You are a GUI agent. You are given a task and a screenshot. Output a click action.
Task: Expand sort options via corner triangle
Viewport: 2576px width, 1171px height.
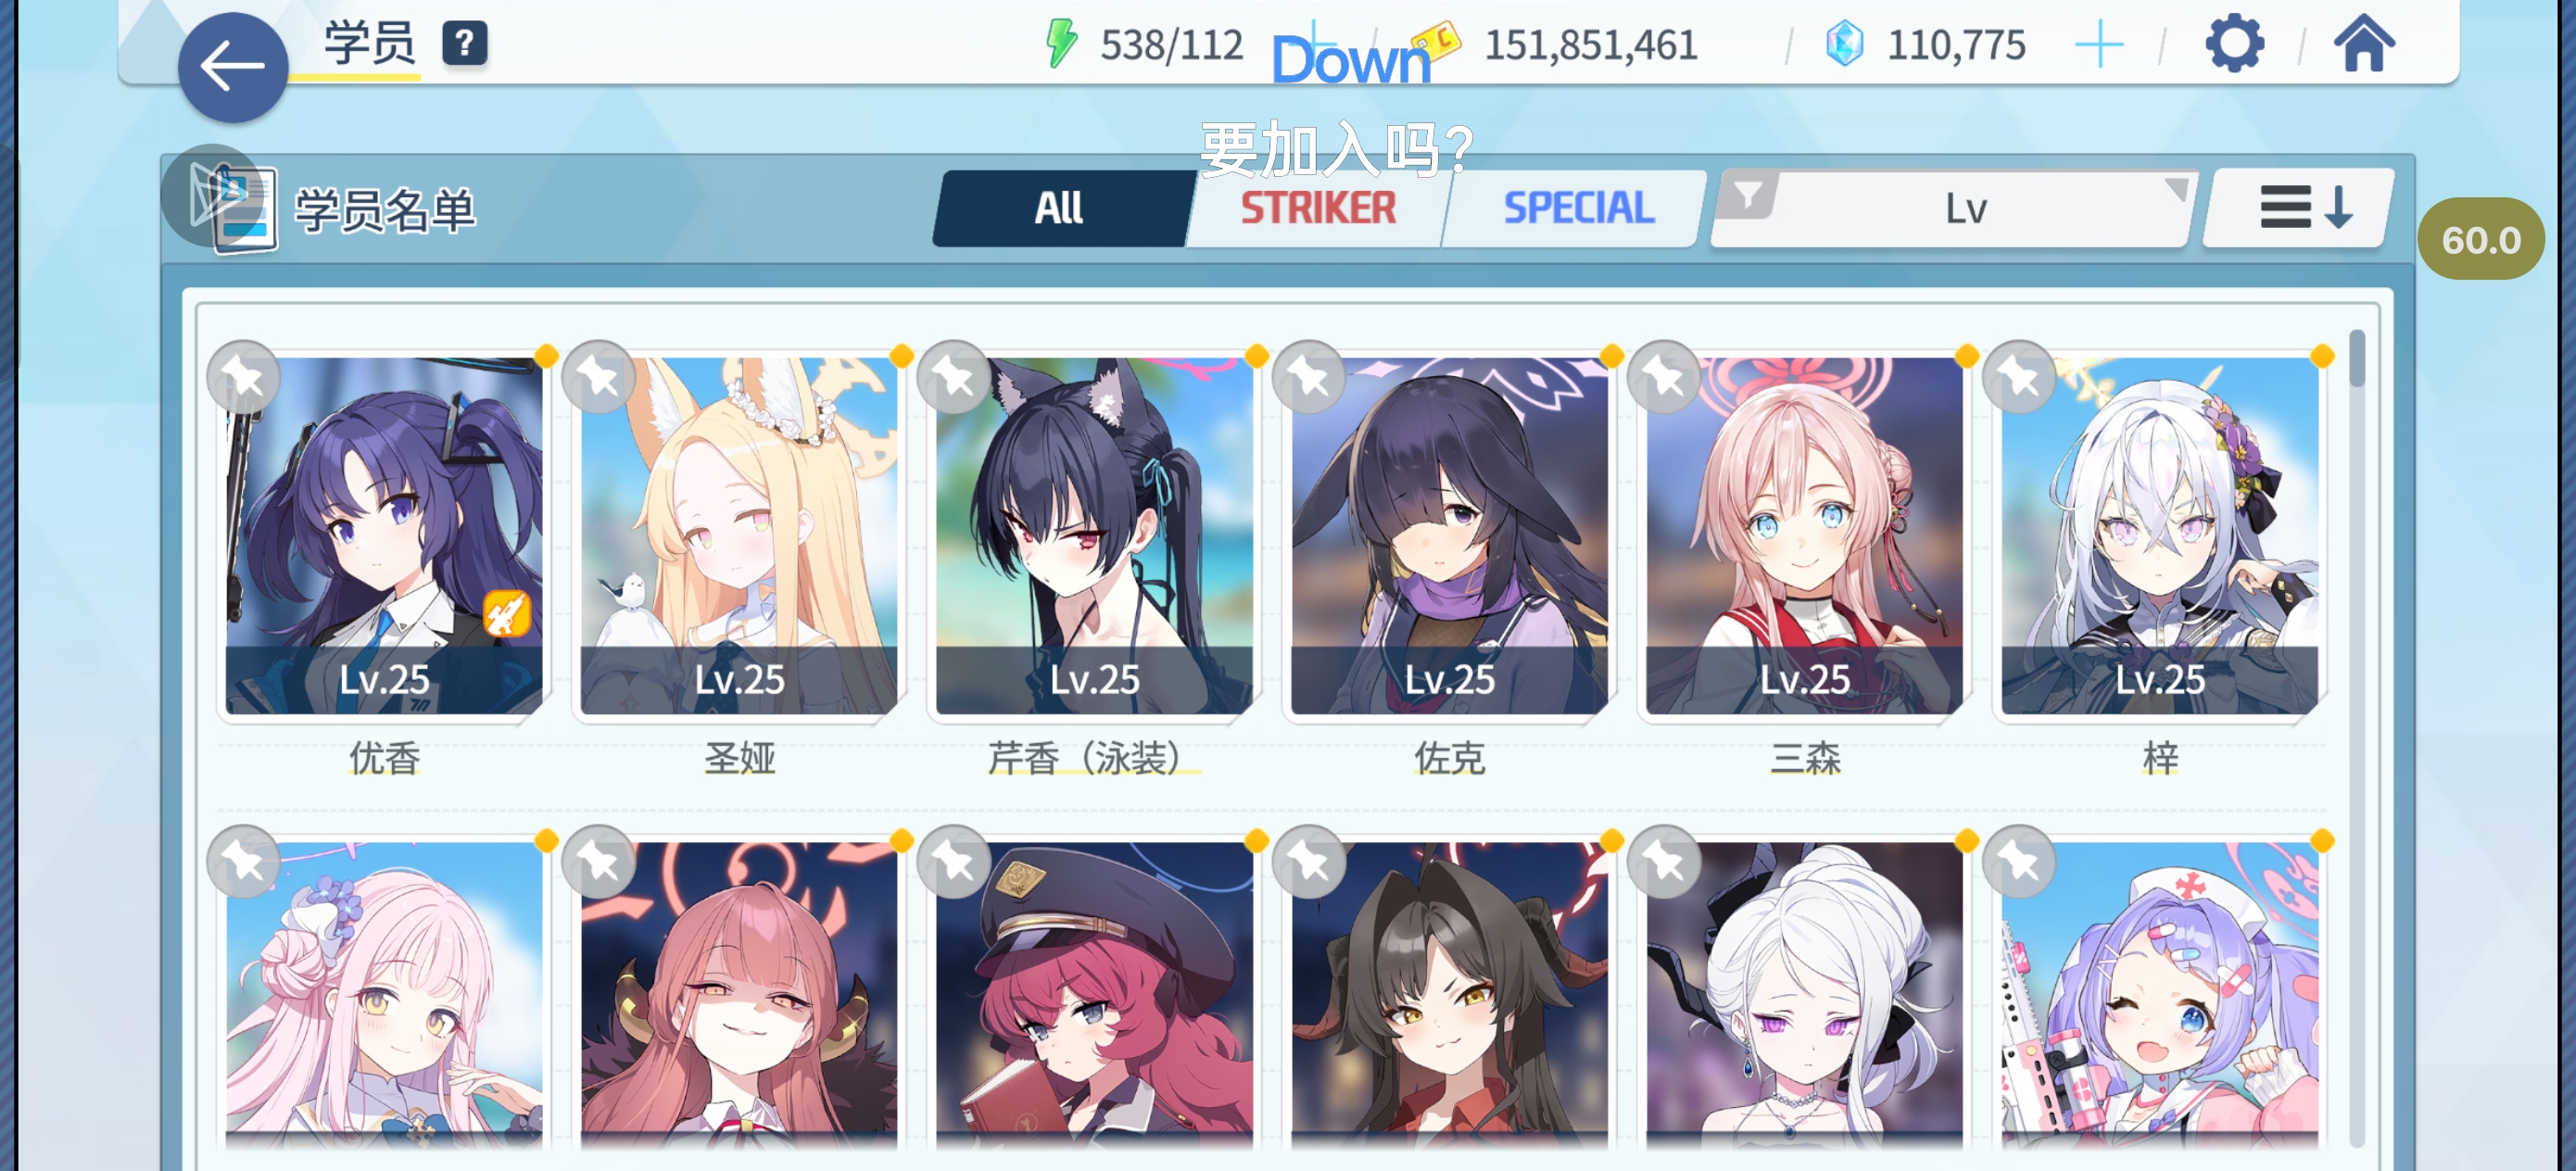(2175, 188)
